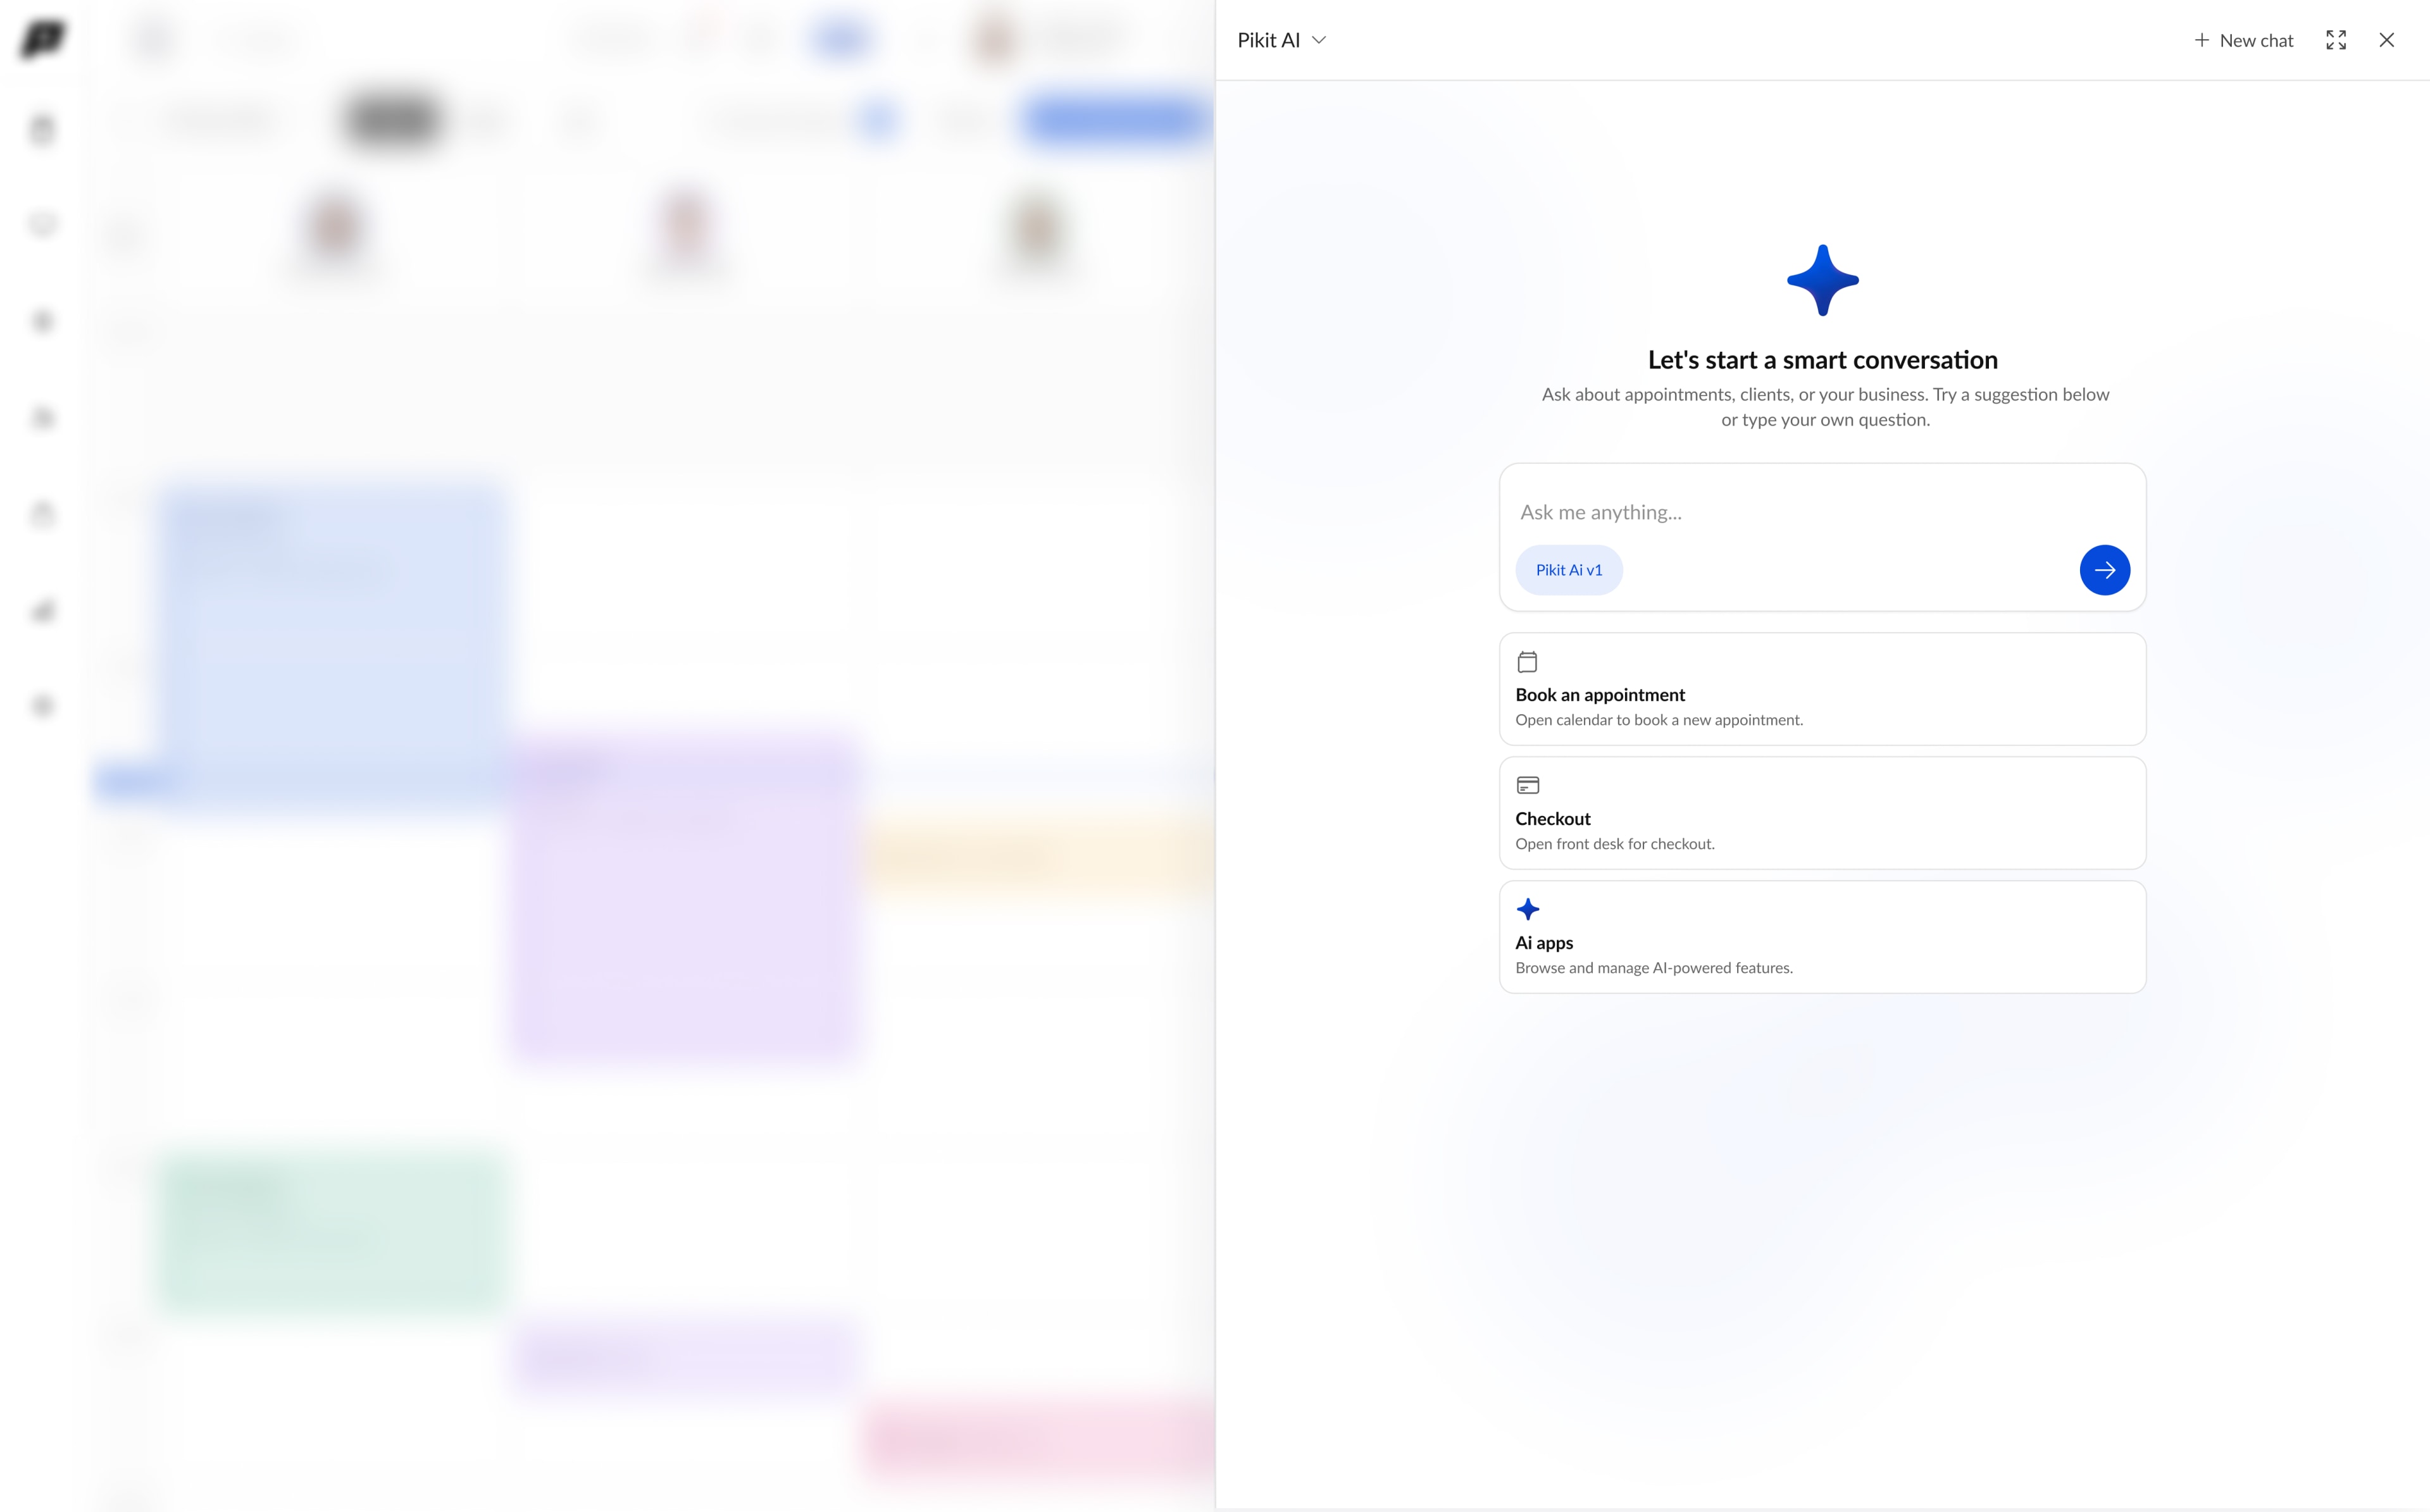Open the Checkout suggestion card
The height and width of the screenshot is (1512, 2430).
(1822, 813)
